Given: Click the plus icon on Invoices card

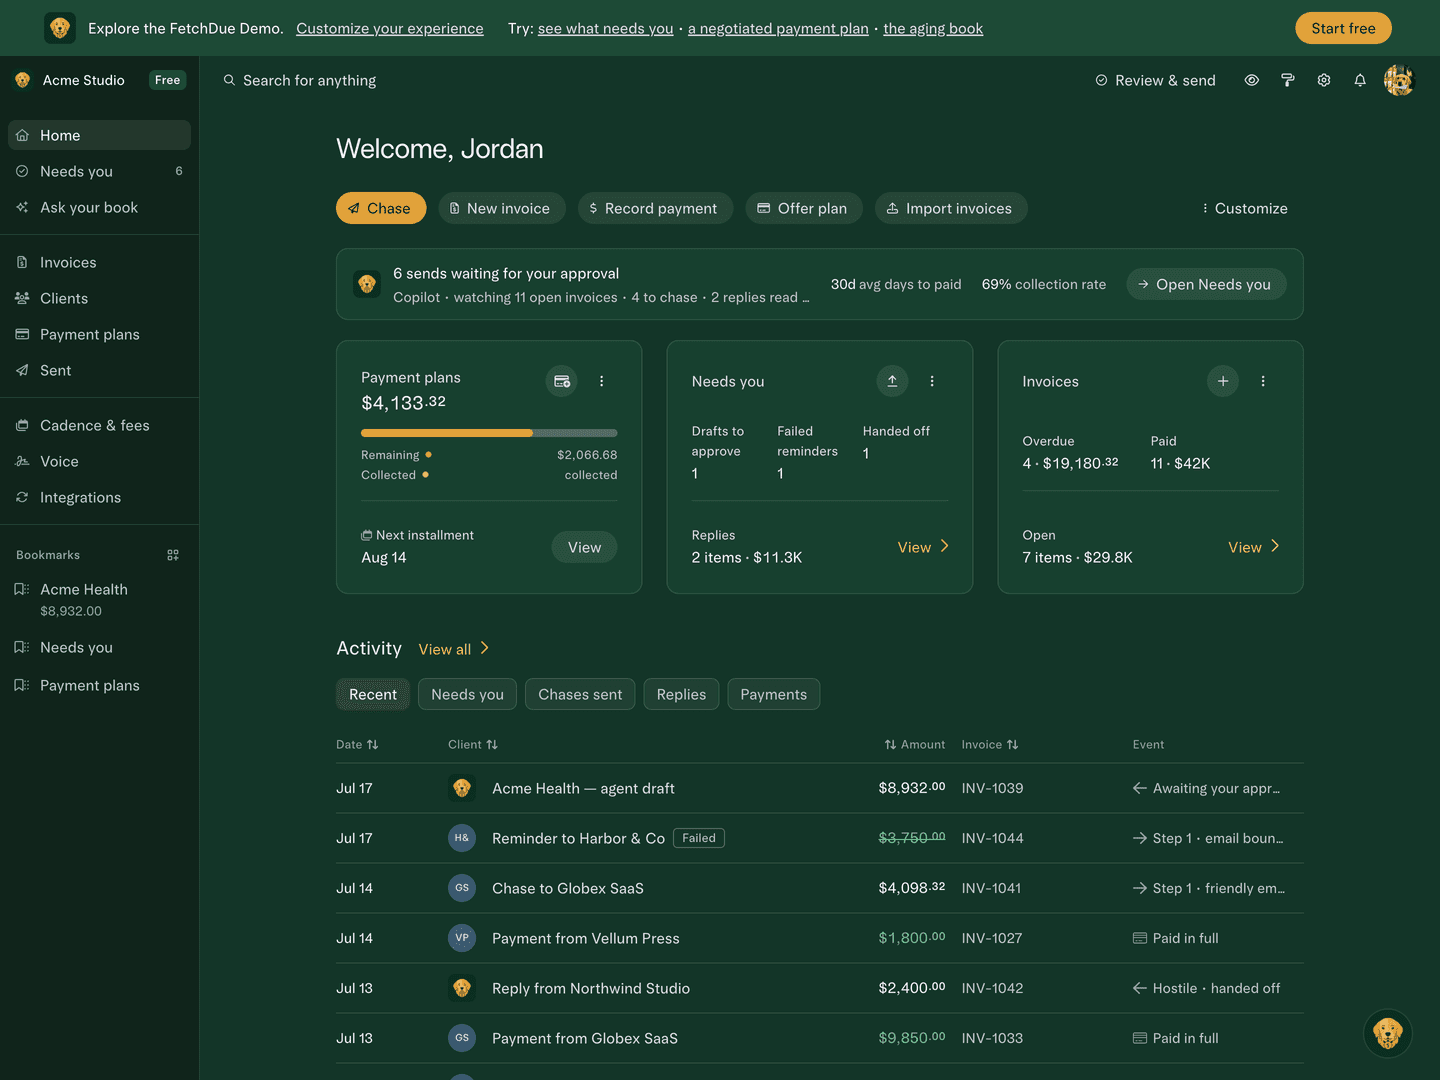Looking at the screenshot, I should pyautogui.click(x=1223, y=381).
